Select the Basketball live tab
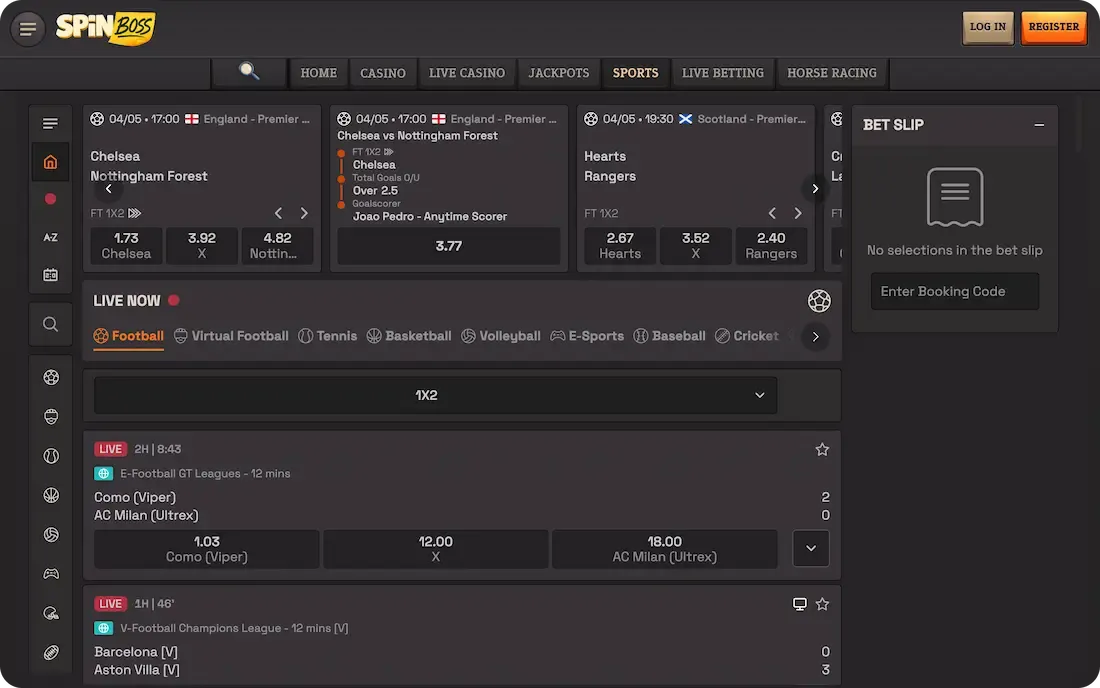The height and width of the screenshot is (688, 1100). click(x=409, y=336)
